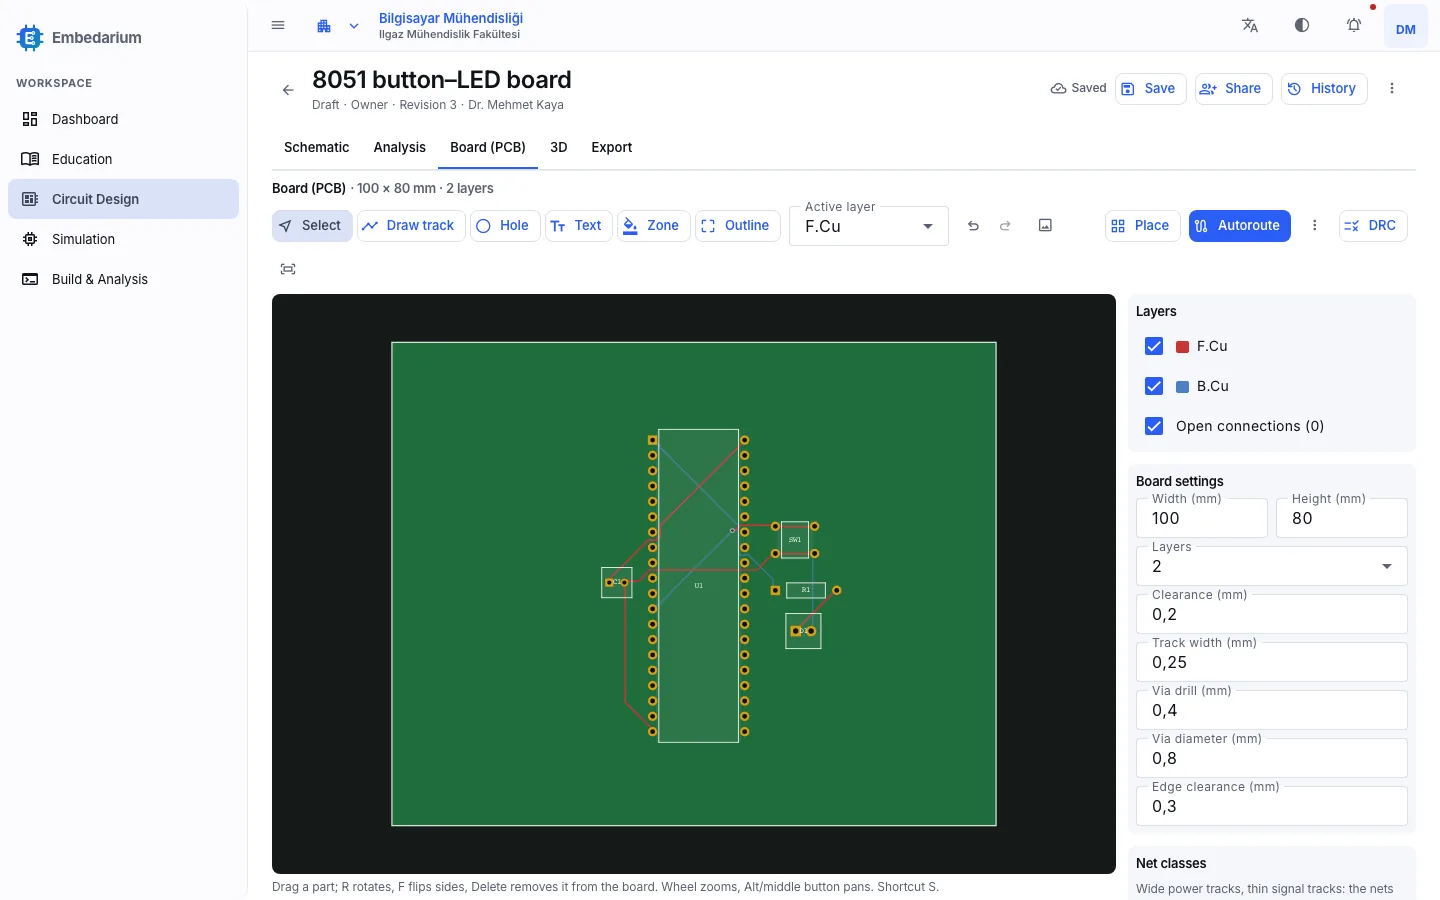Viewport: 1440px width, 900px height.
Task: Open Active layer F.Cu dropdown
Action: [869, 226]
